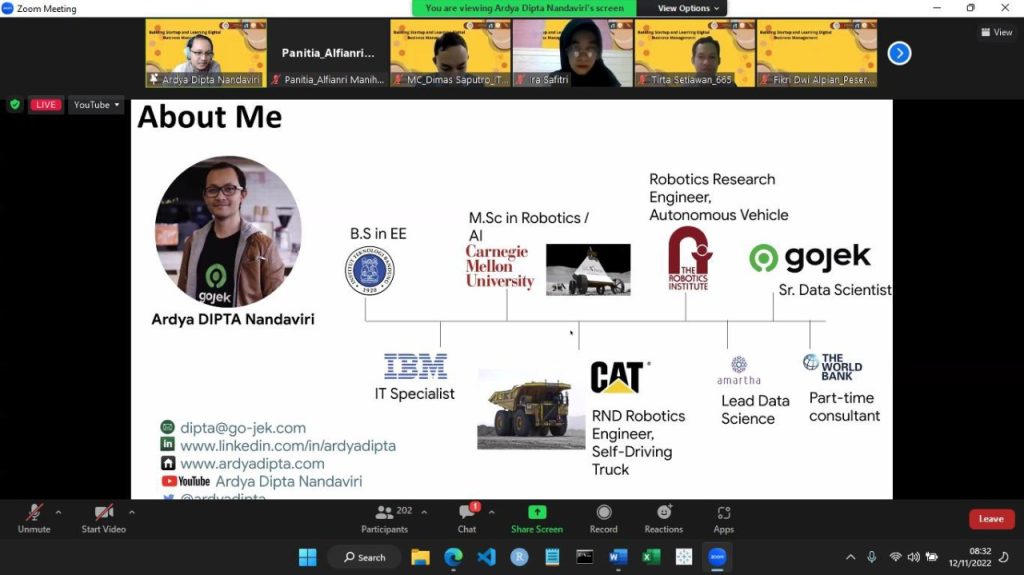Image resolution: width=1024 pixels, height=575 pixels.
Task: Open Microsoft Excel from the taskbar
Action: point(650,557)
